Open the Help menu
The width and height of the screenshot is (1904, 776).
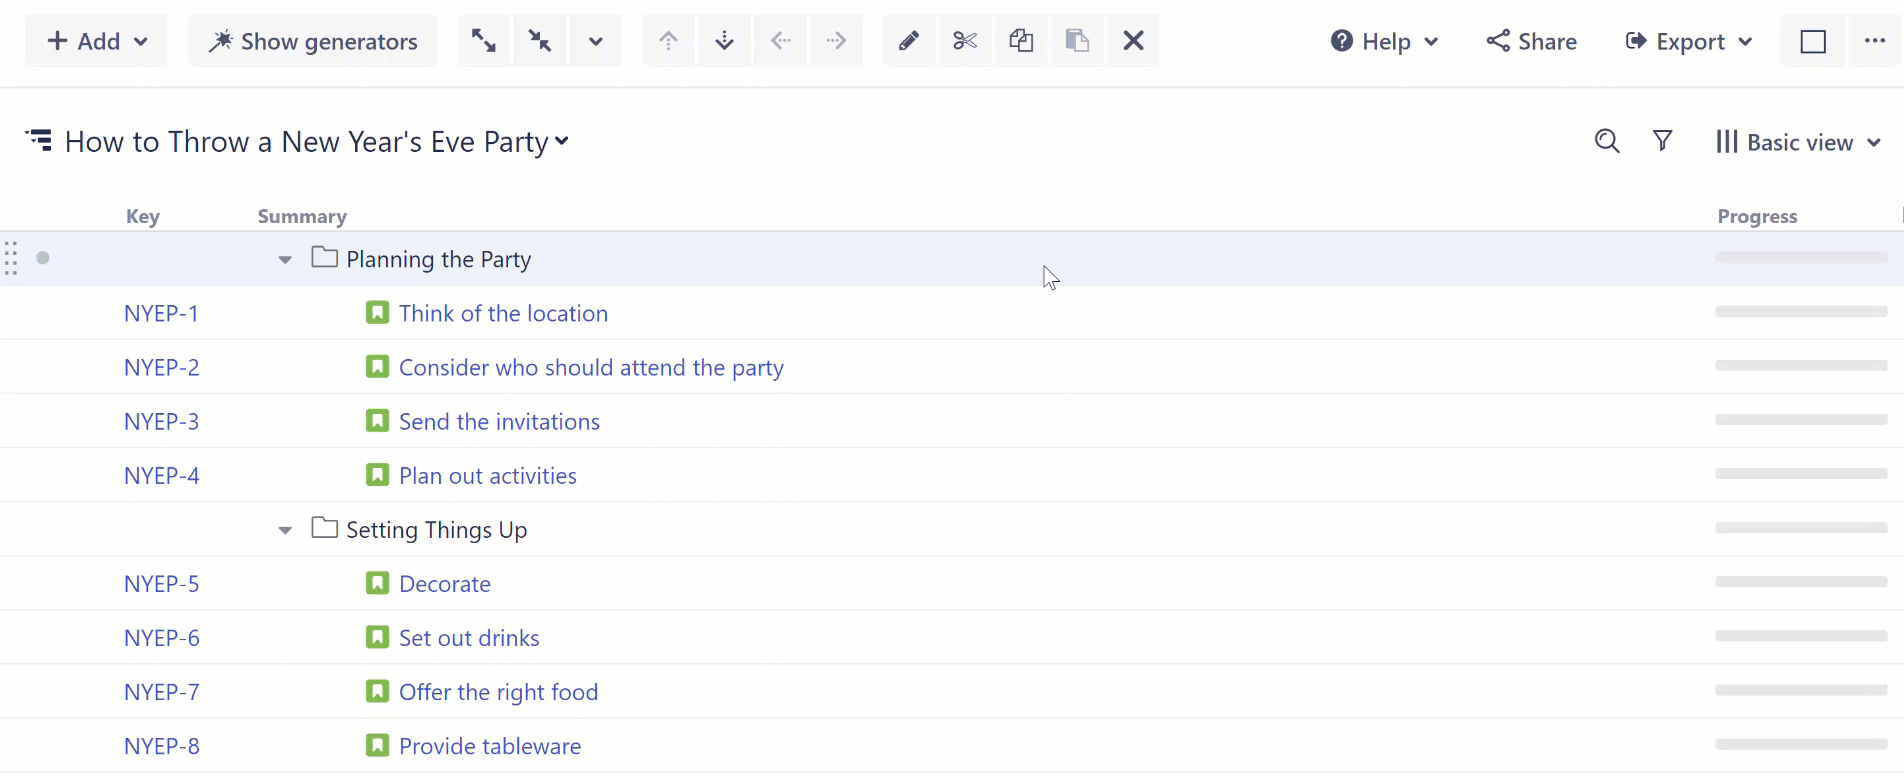pos(1385,41)
